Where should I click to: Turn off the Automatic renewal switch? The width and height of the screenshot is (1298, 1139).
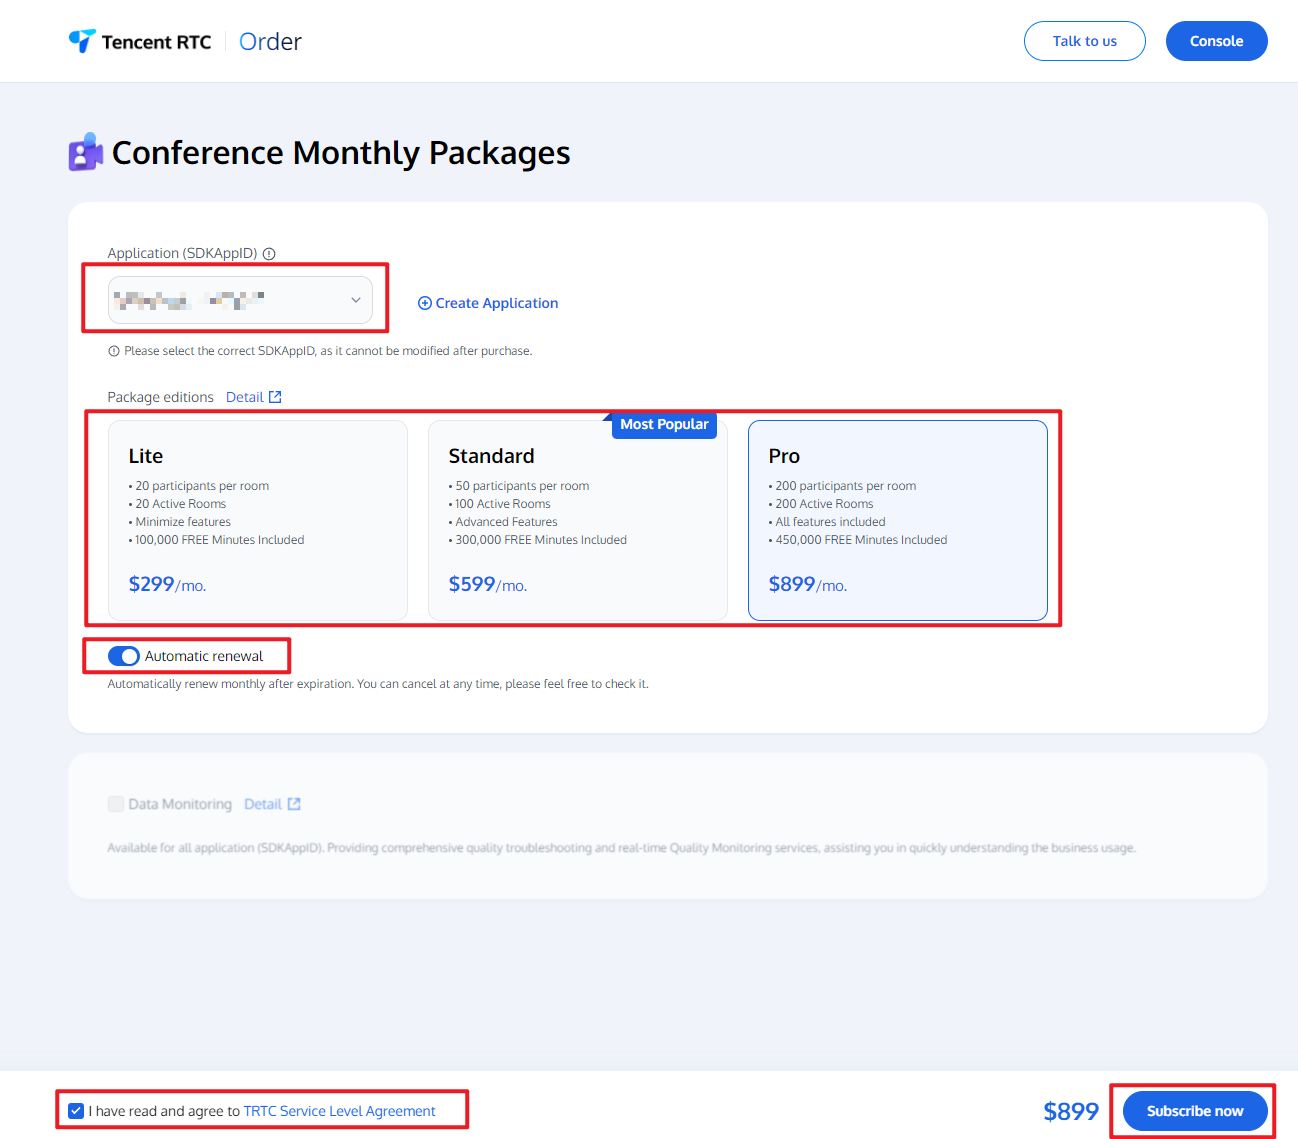pos(124,656)
